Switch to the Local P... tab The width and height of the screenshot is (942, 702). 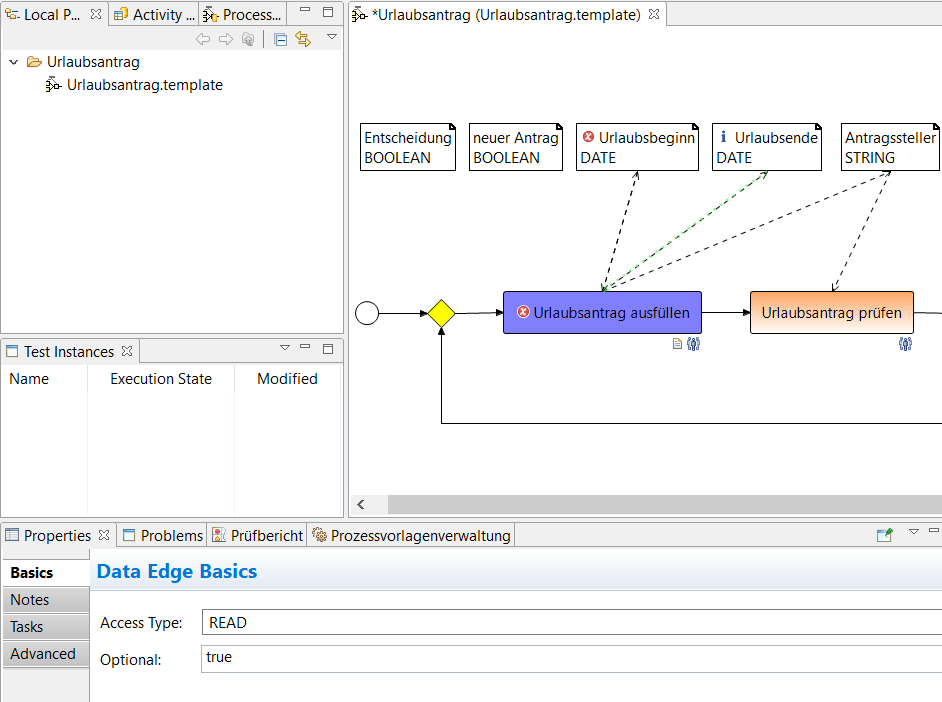click(x=51, y=14)
